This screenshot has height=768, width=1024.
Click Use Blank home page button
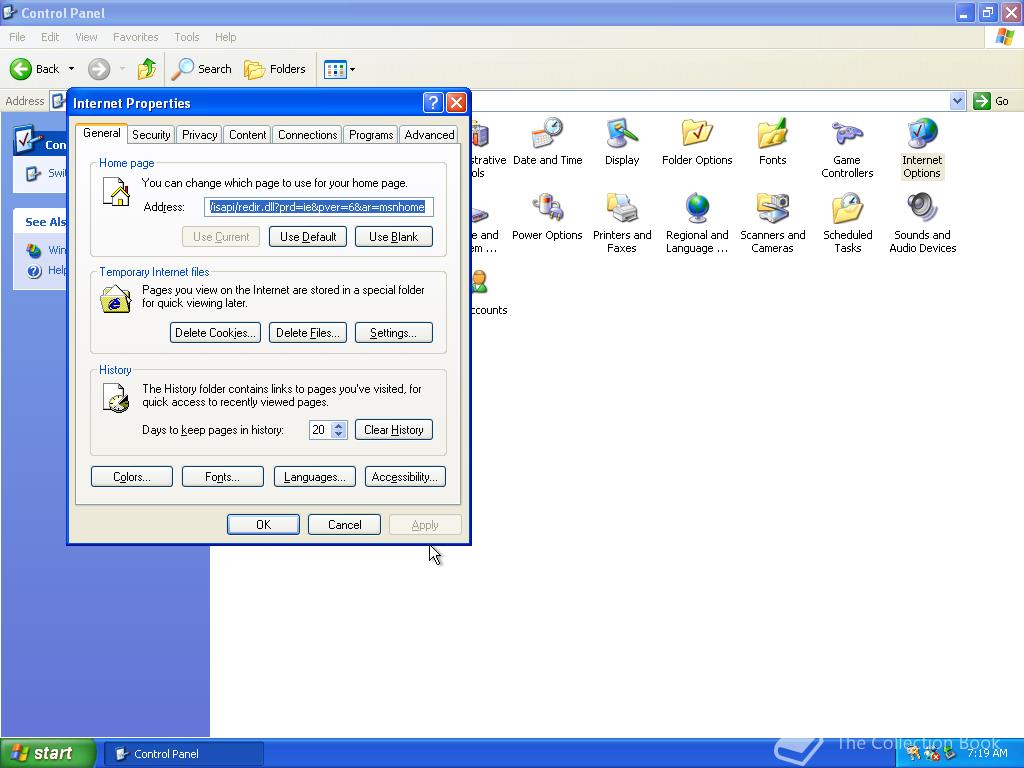click(393, 236)
